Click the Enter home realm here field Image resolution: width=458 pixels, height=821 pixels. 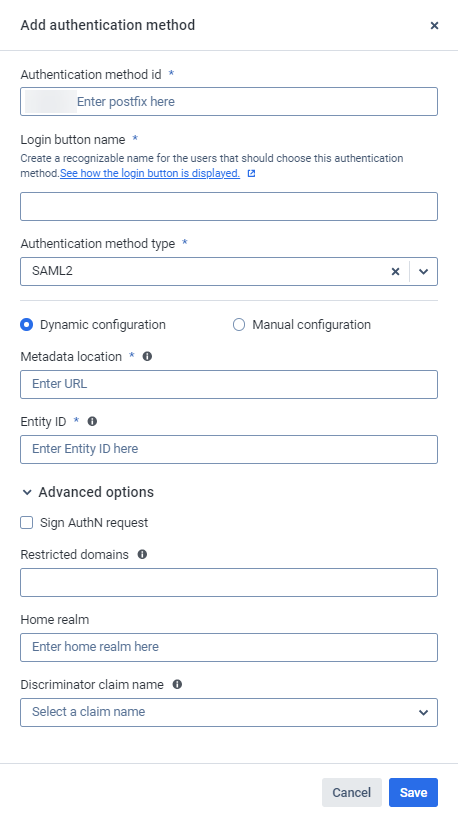pos(229,647)
